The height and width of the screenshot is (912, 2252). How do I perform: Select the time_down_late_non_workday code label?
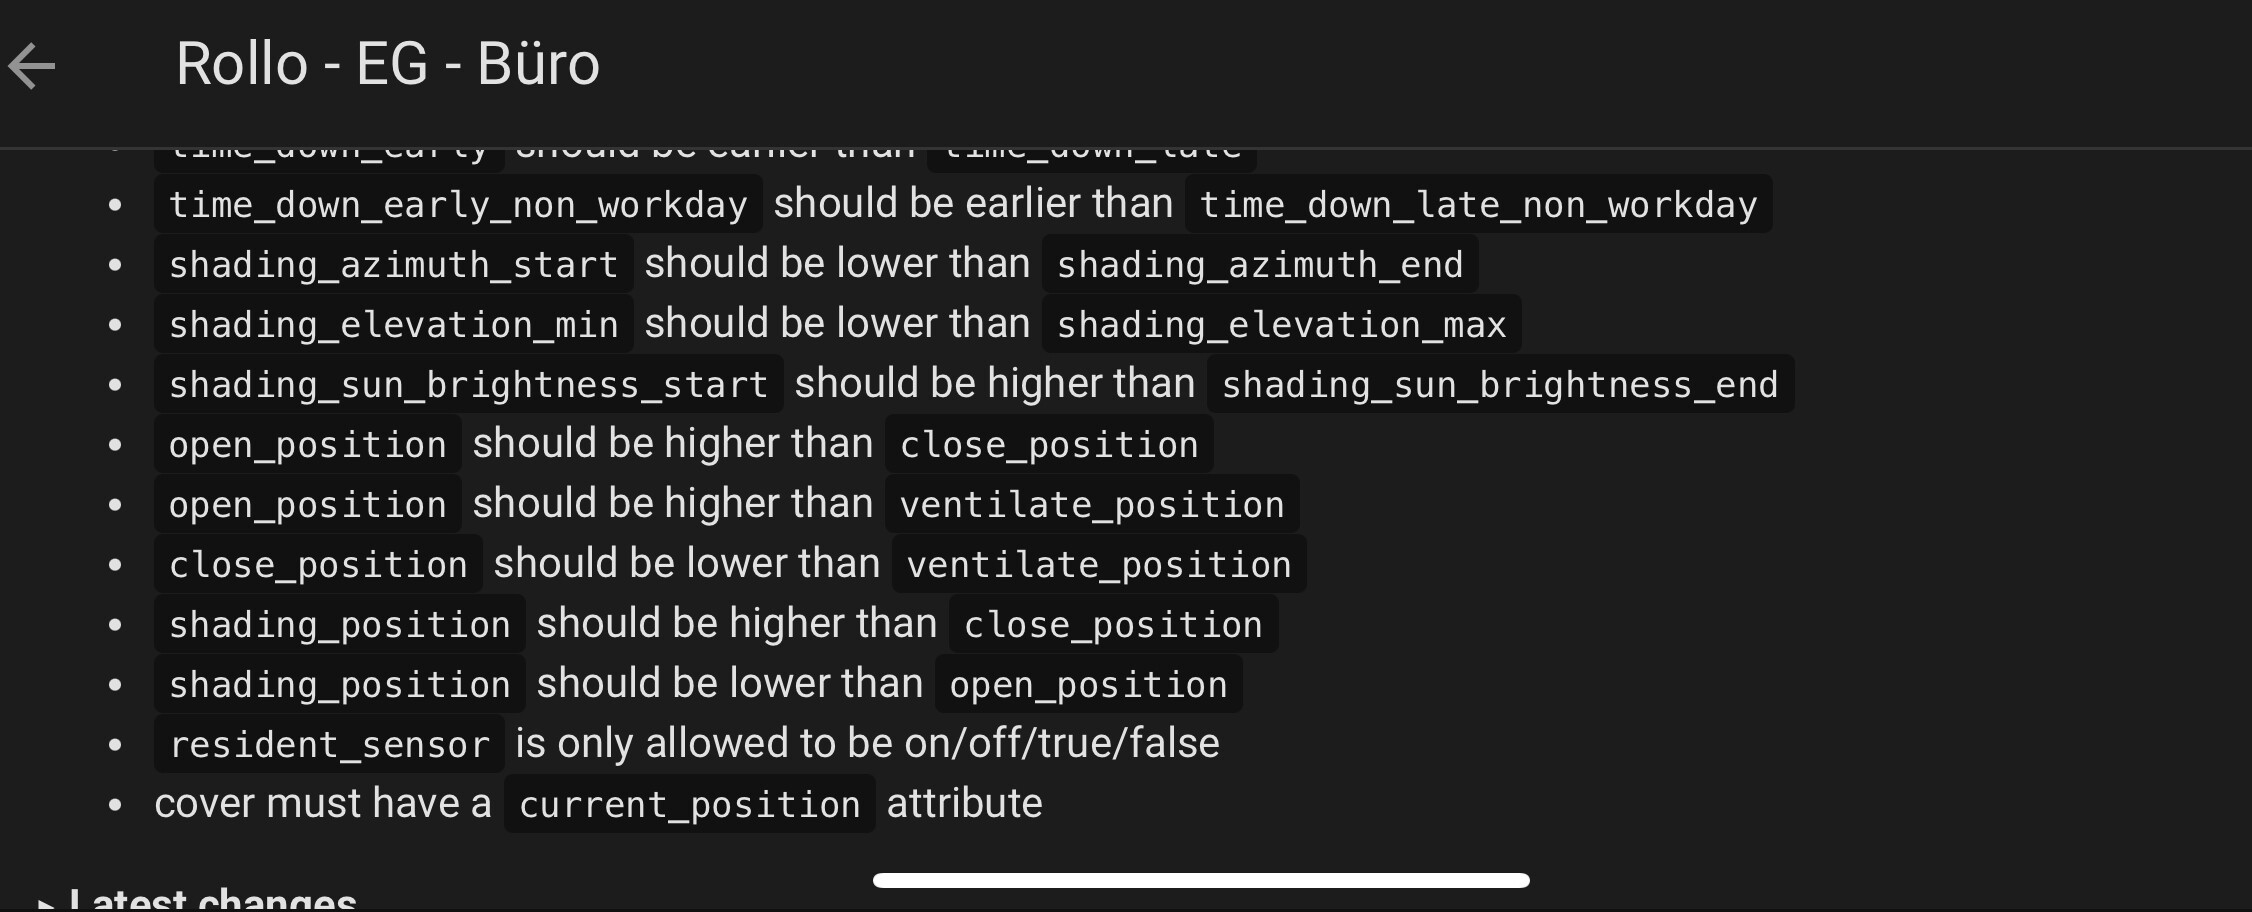(1478, 205)
